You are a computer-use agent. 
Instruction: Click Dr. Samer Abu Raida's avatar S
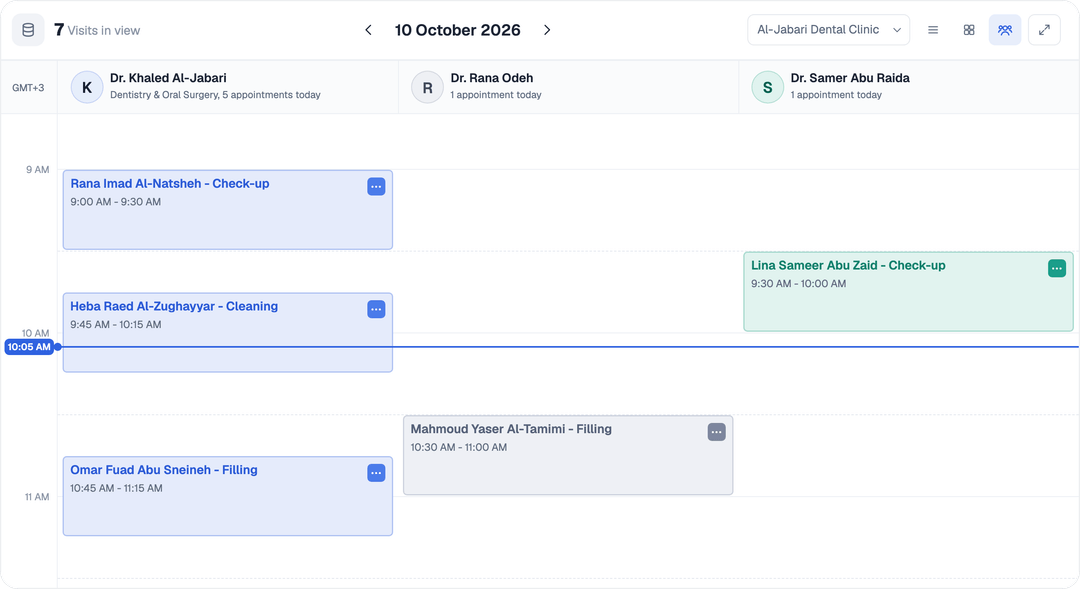[x=767, y=87]
